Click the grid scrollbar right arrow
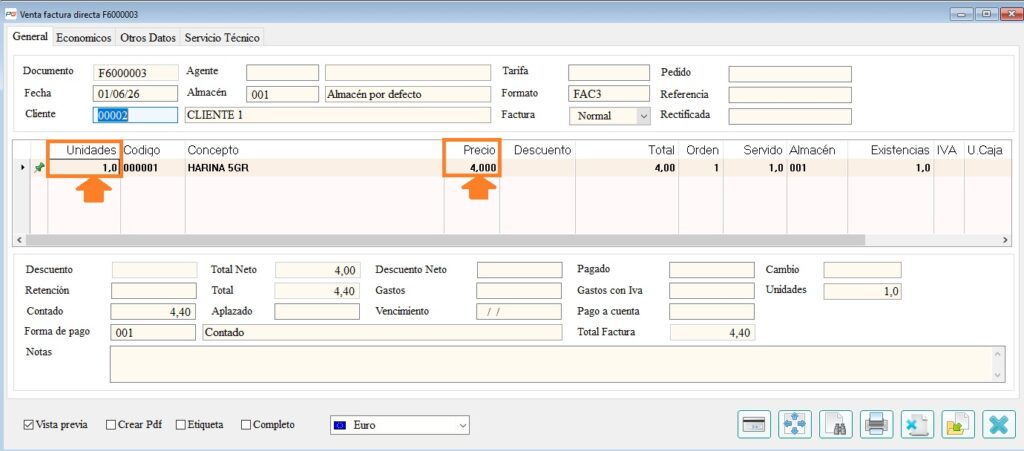Image resolution: width=1024 pixels, height=451 pixels. [1005, 240]
